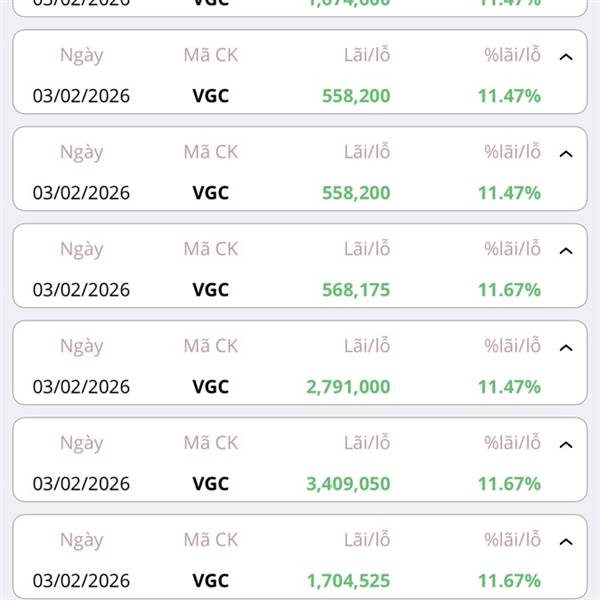Tap VGC ticker in the 3,409,050 card

coord(210,484)
